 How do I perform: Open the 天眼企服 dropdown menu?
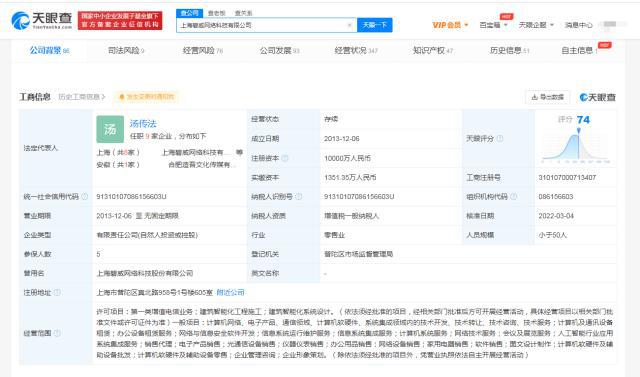(x=536, y=25)
